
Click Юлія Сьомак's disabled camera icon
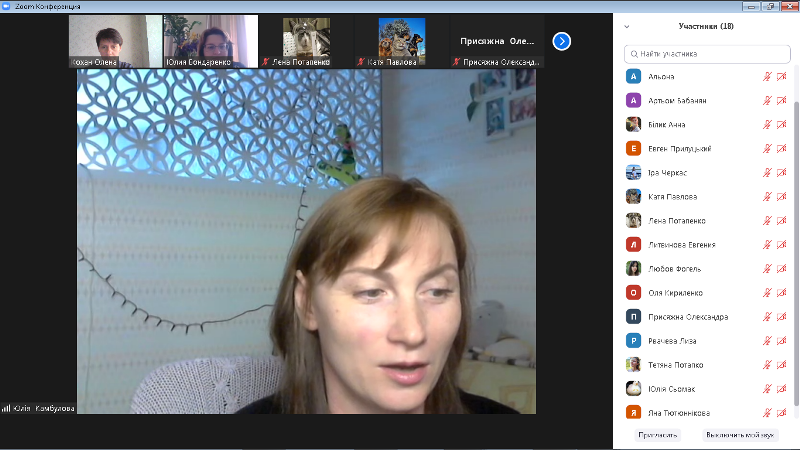782,388
